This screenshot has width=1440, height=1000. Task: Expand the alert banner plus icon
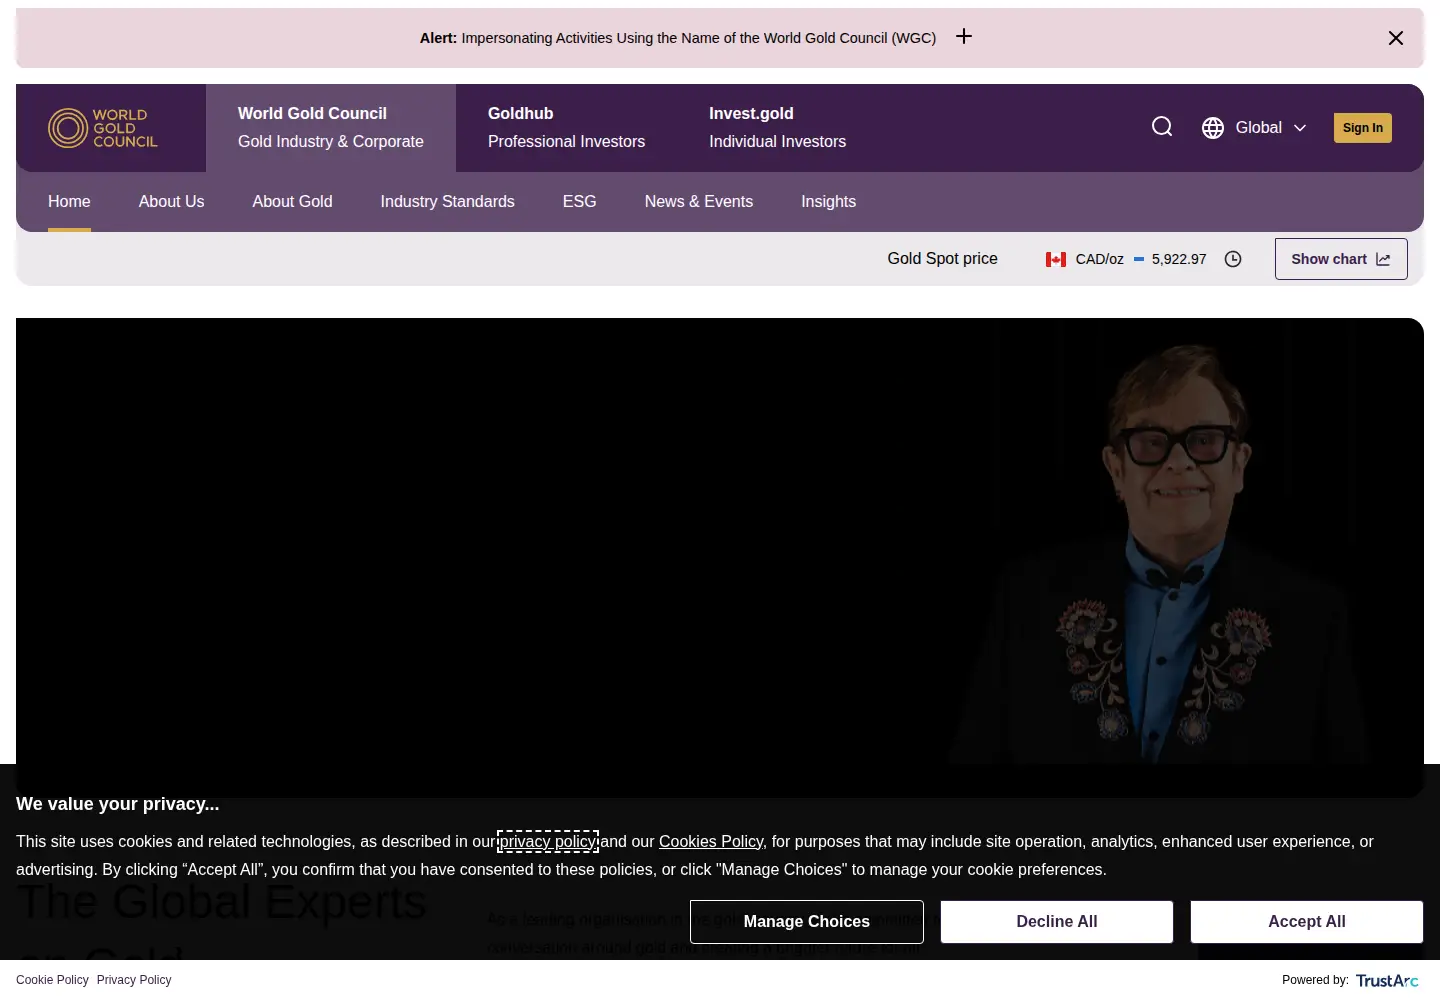pyautogui.click(x=964, y=37)
